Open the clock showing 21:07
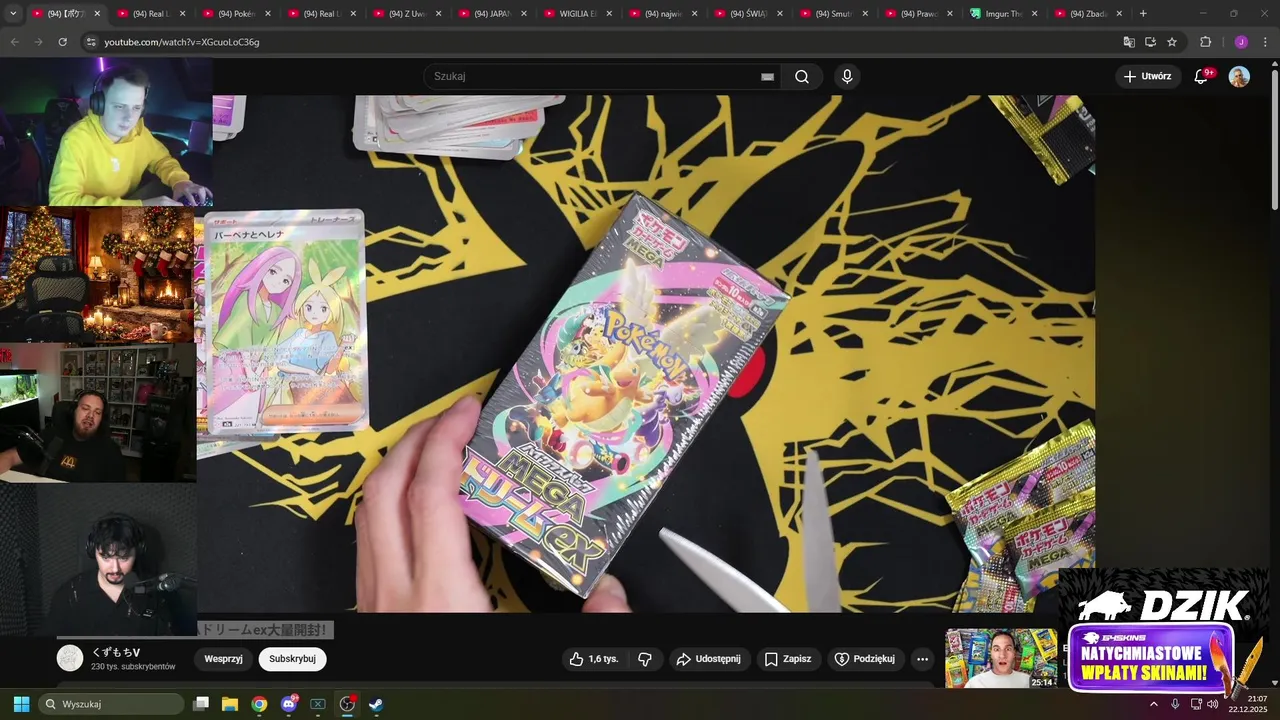 pos(1248,704)
